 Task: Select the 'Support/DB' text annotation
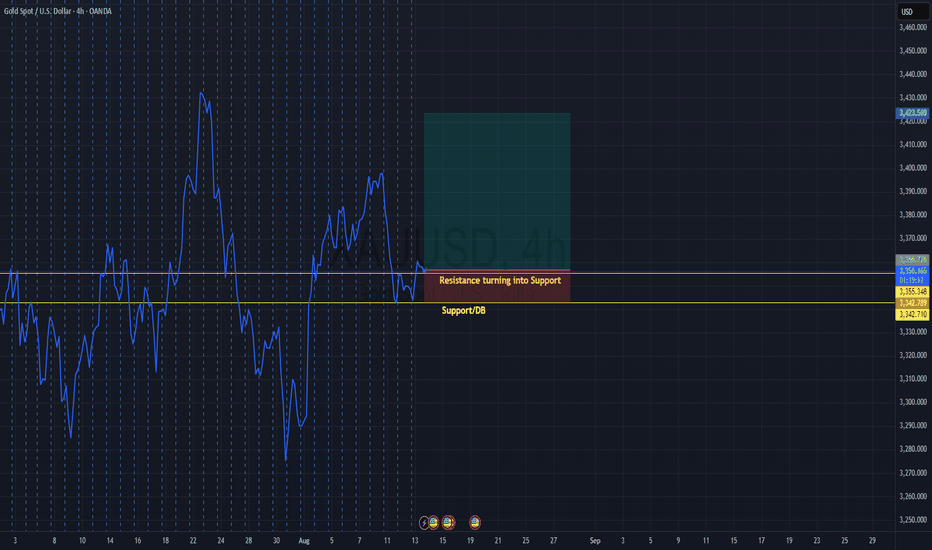coord(464,310)
